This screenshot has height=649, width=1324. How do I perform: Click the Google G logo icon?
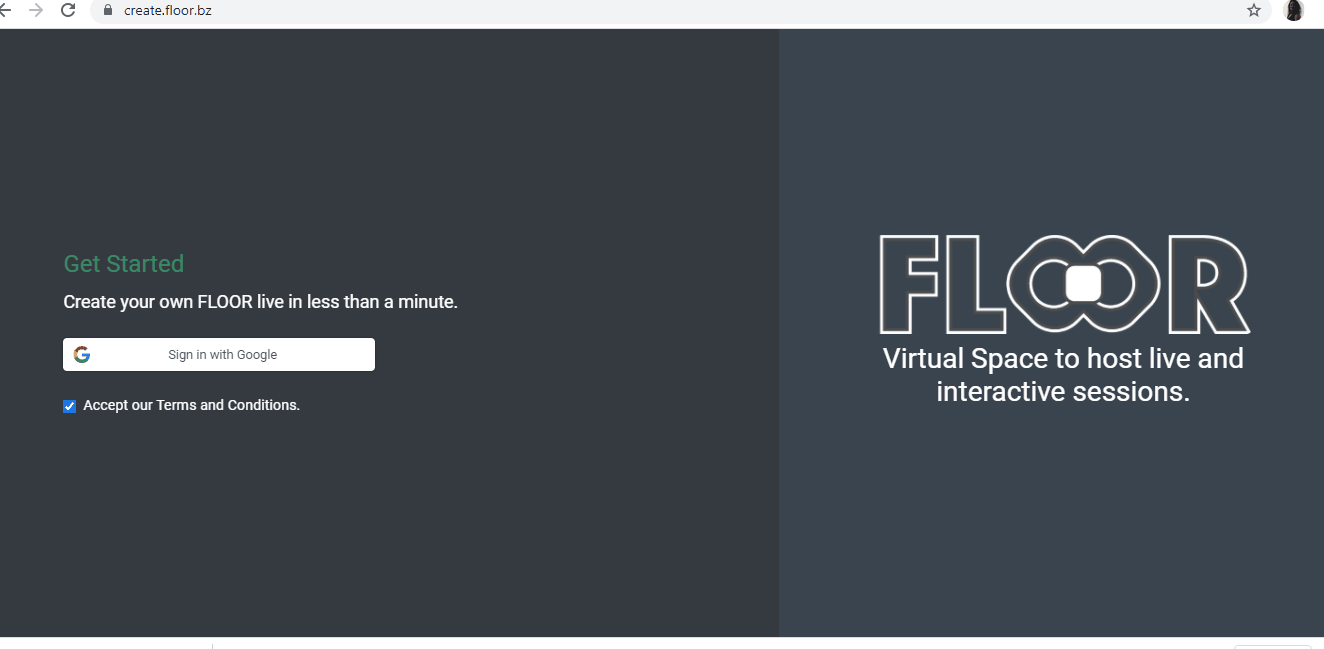[82, 354]
